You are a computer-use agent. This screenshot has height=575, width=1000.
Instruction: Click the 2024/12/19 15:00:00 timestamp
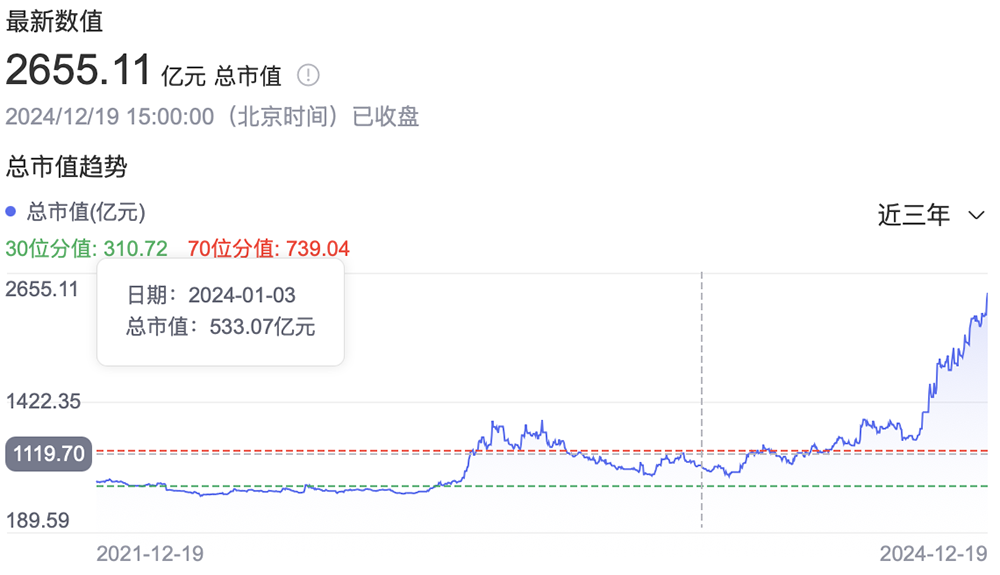pyautogui.click(x=110, y=116)
